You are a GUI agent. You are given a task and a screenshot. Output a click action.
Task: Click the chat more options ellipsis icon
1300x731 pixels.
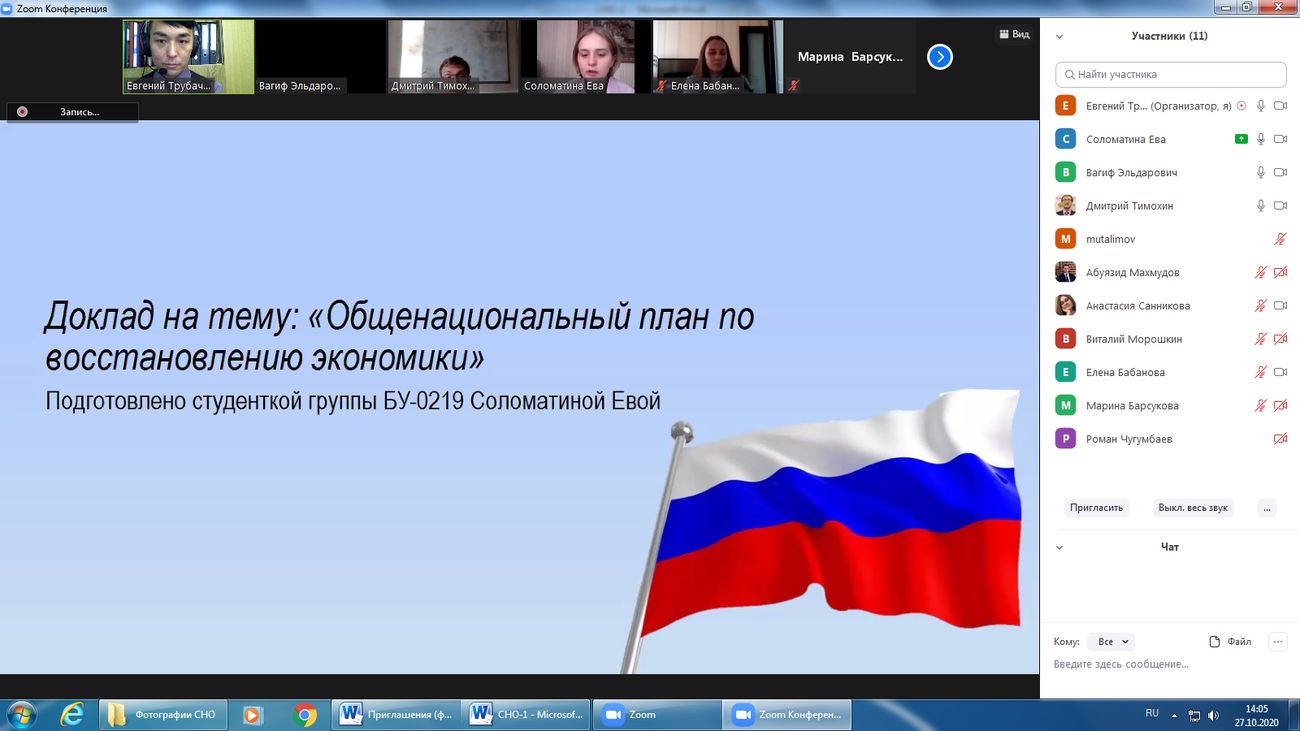(x=1277, y=642)
